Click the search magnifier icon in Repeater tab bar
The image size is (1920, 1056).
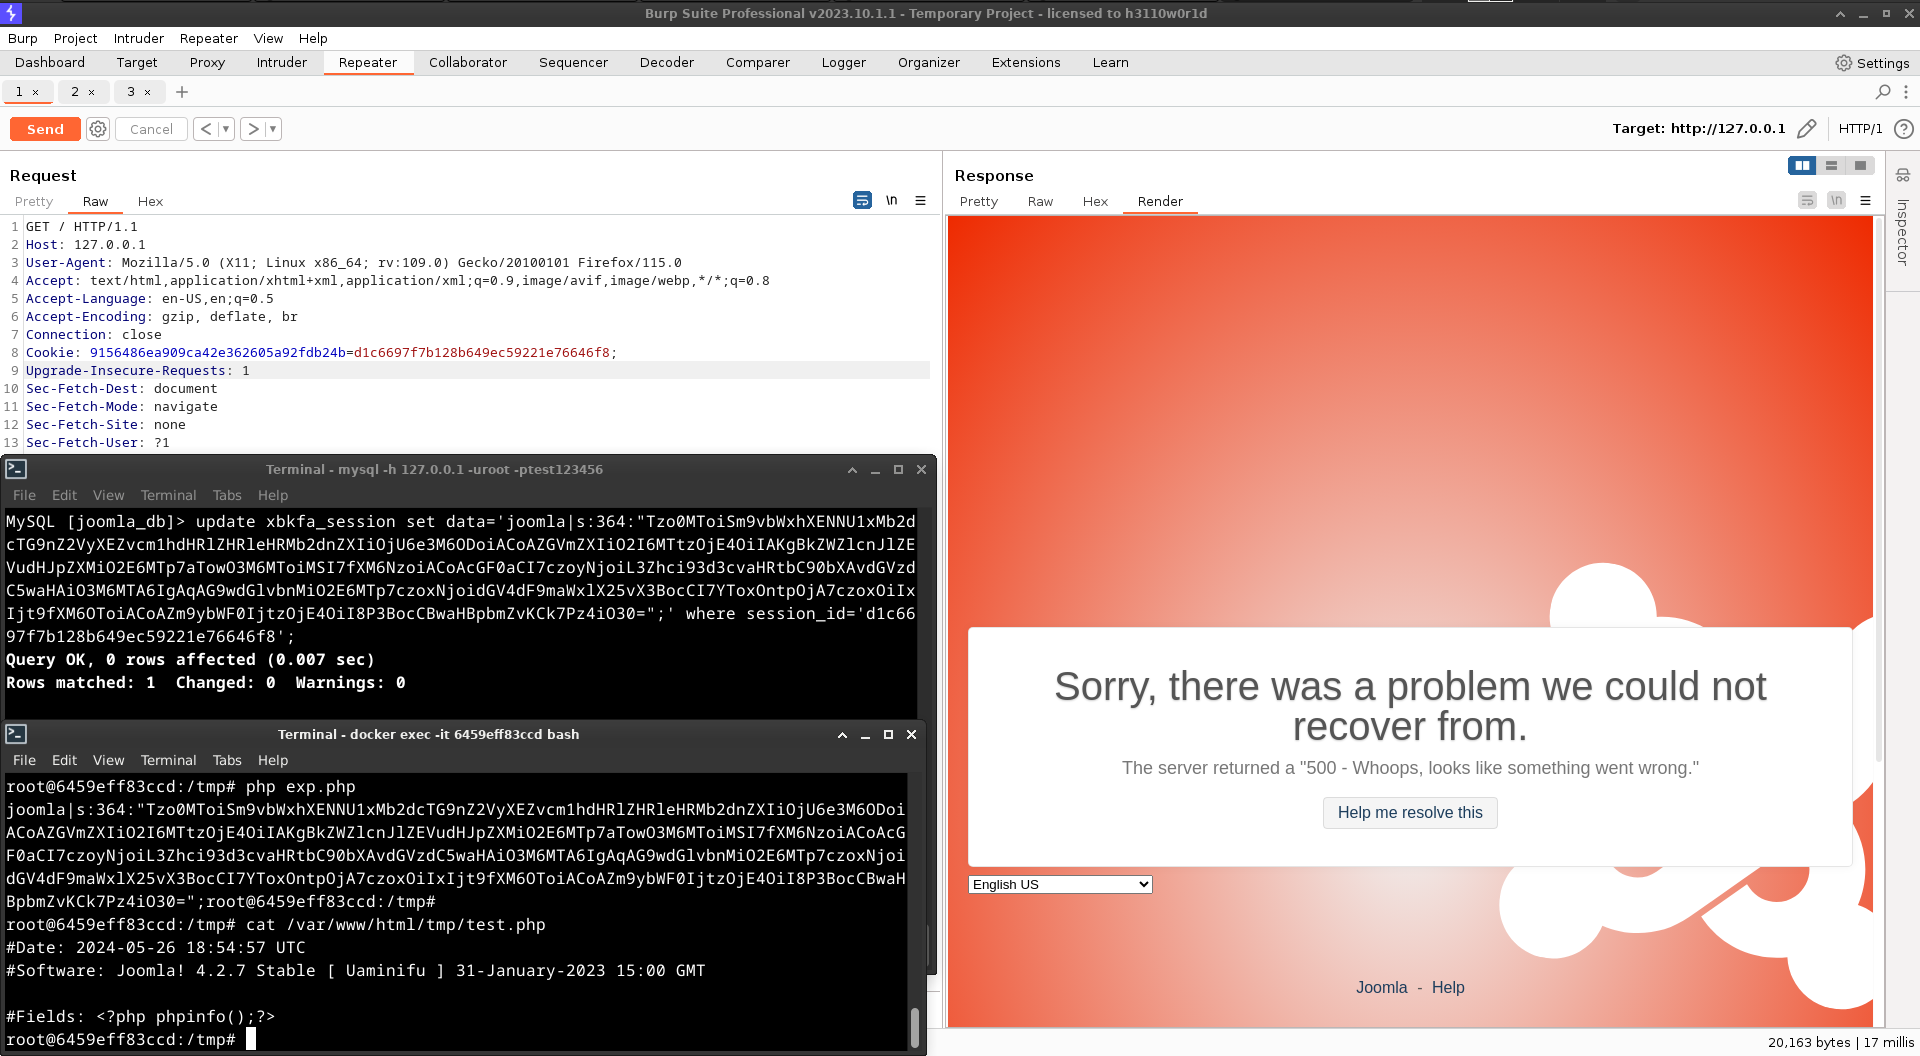[1883, 92]
